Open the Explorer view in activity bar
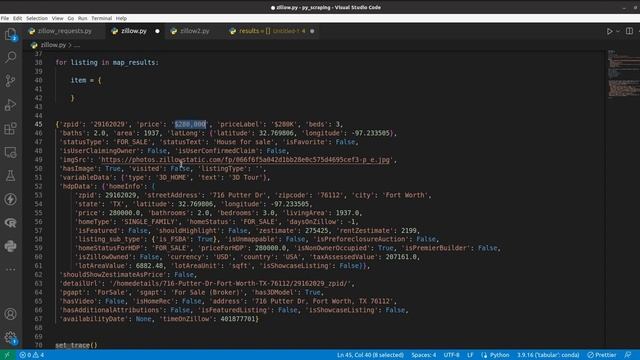Image resolution: width=640 pixels, height=360 pixels. [11, 34]
